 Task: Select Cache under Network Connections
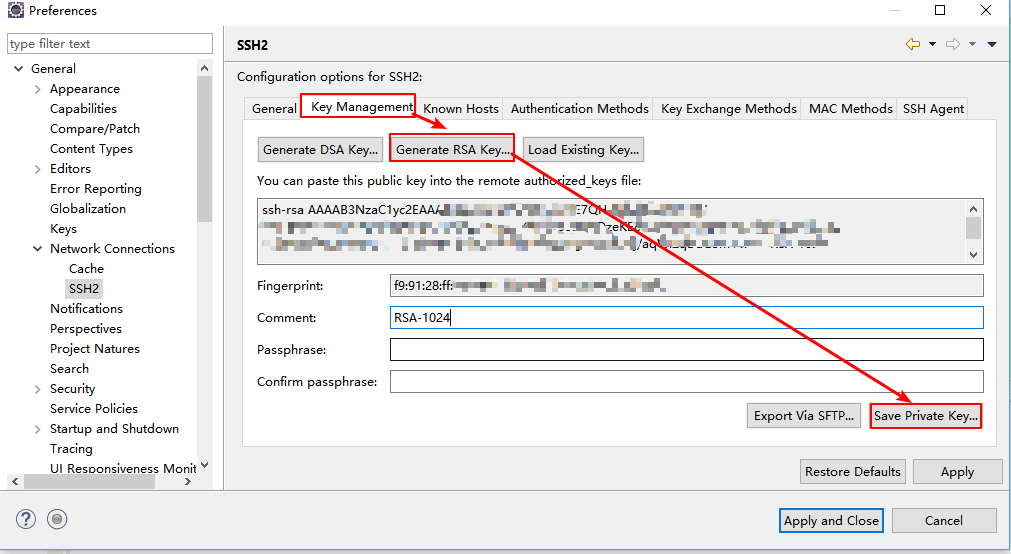click(x=86, y=268)
